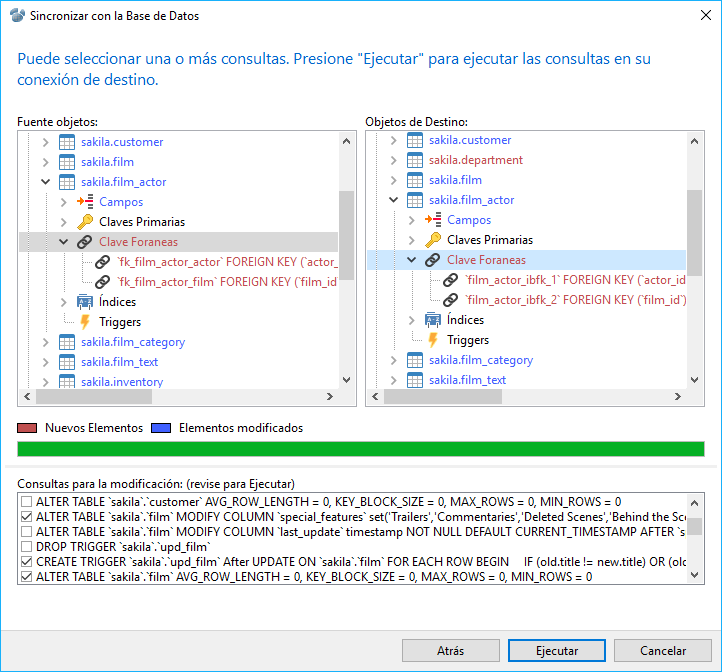Expand sakila.department in destination objects
Image resolution: width=722 pixels, height=672 pixels.
(x=393, y=160)
